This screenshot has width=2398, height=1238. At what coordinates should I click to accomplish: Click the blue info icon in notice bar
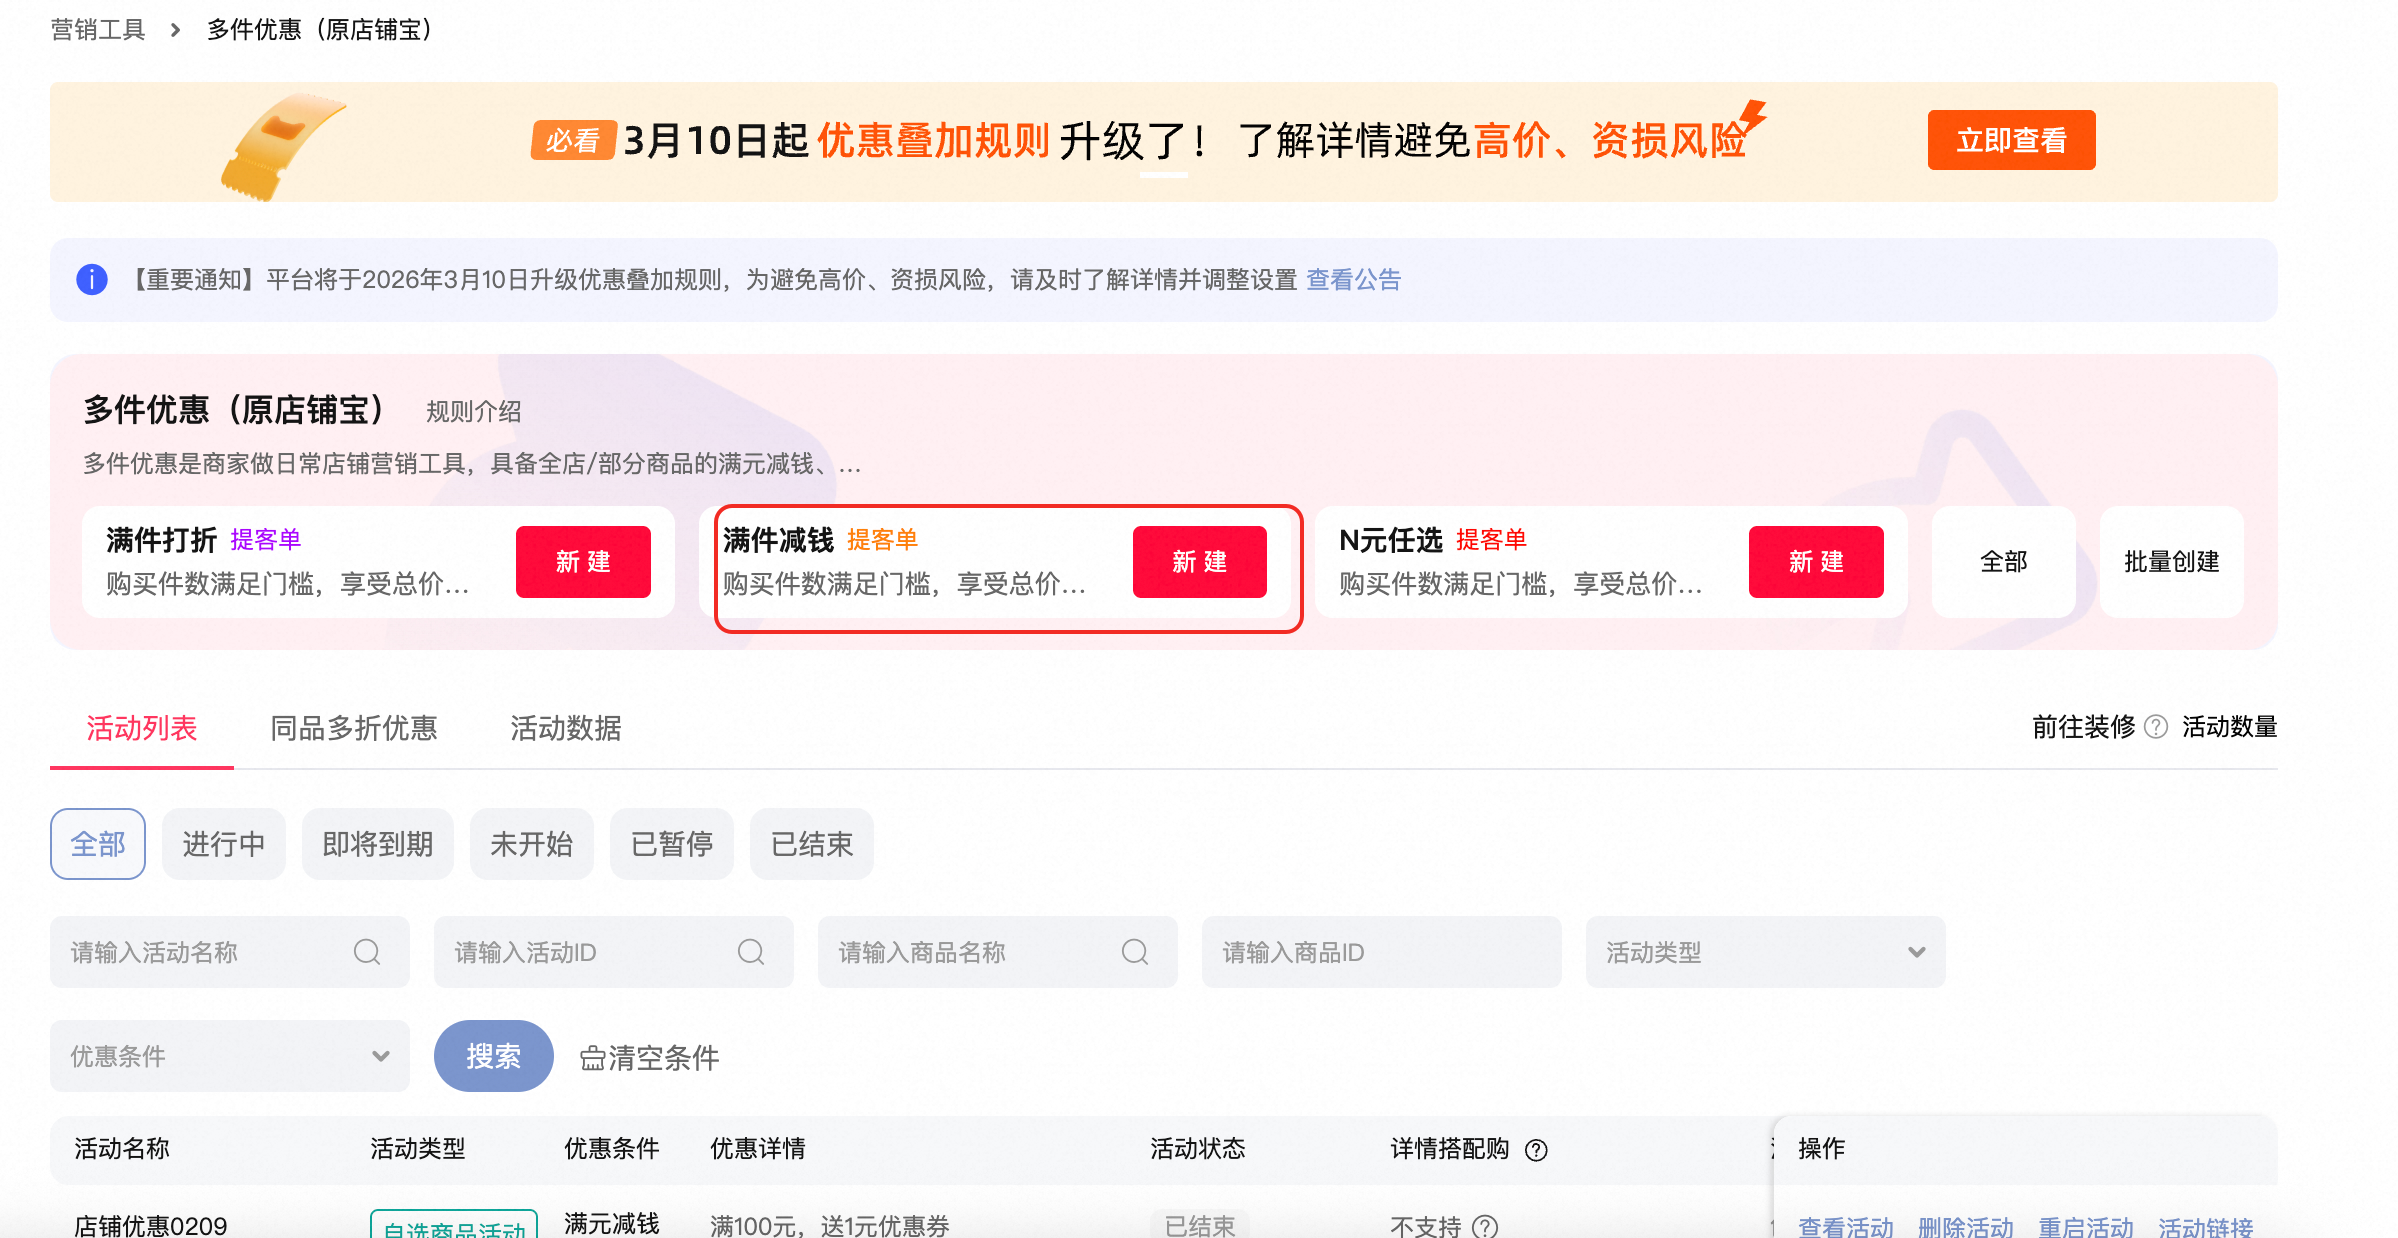point(92,279)
